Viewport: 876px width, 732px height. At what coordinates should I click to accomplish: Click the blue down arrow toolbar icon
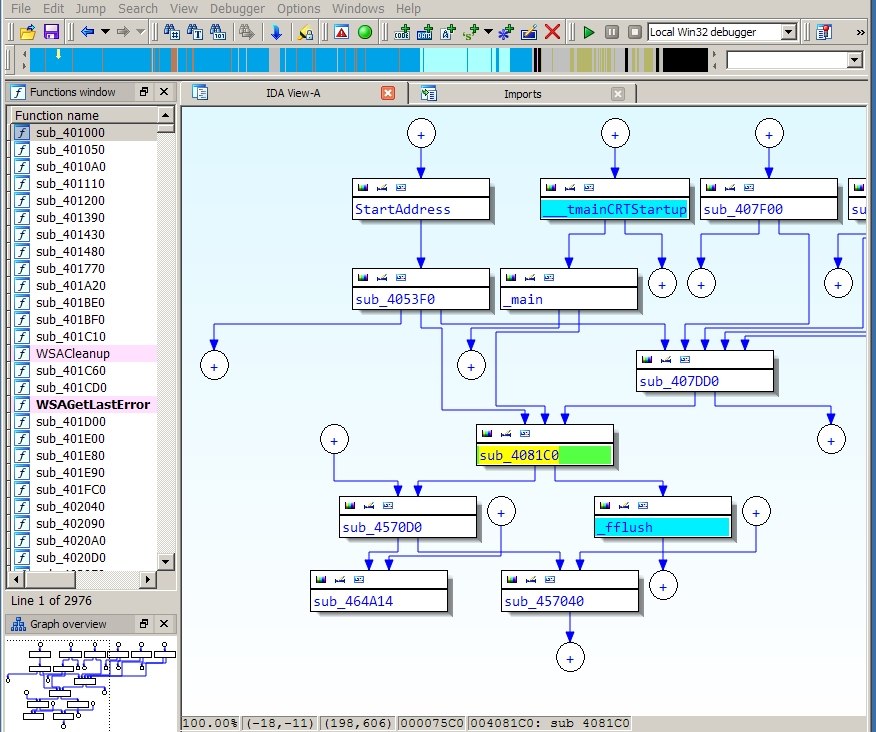(276, 32)
